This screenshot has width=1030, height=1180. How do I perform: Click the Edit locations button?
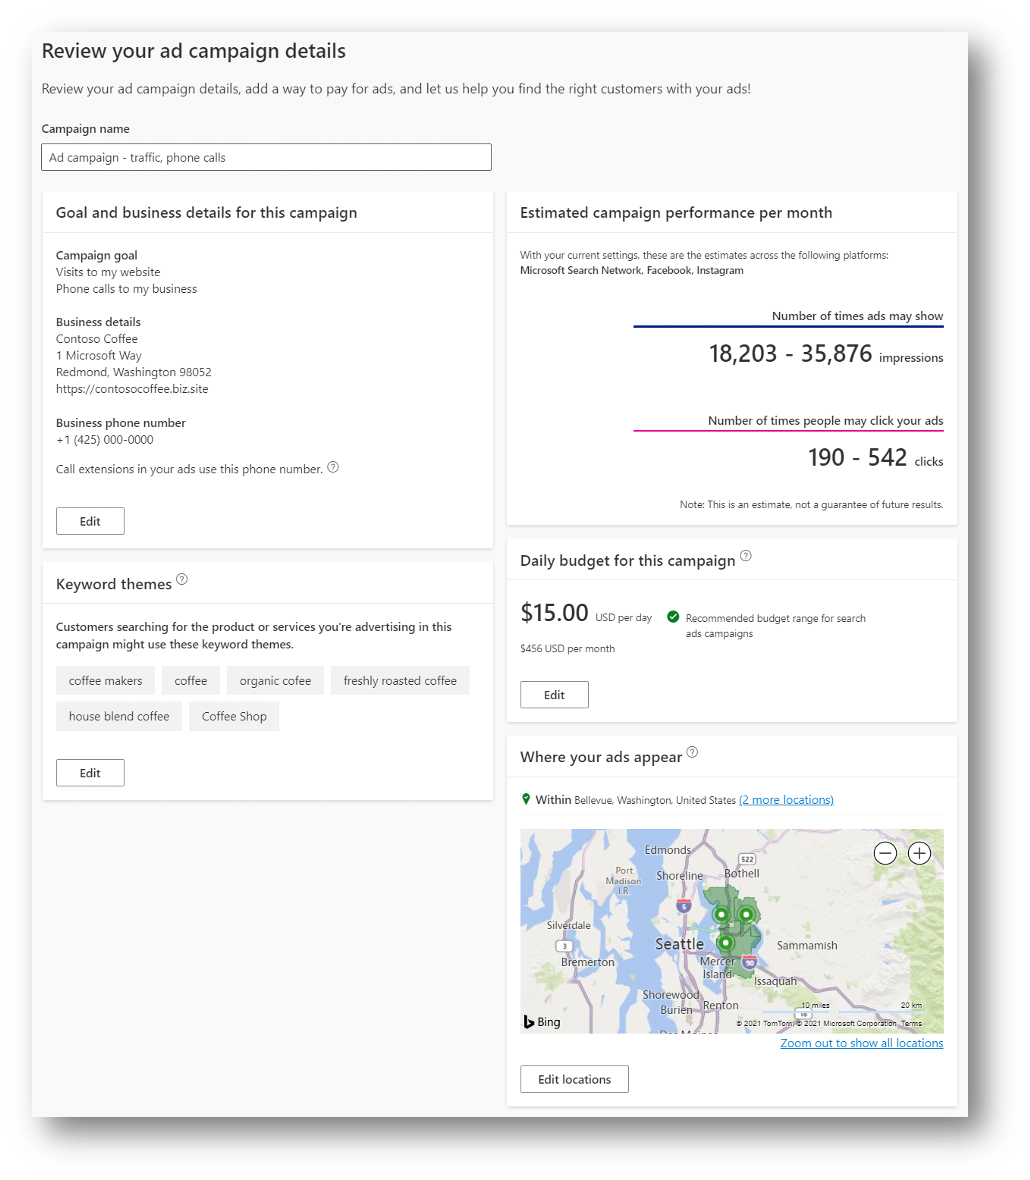pyautogui.click(x=574, y=1079)
